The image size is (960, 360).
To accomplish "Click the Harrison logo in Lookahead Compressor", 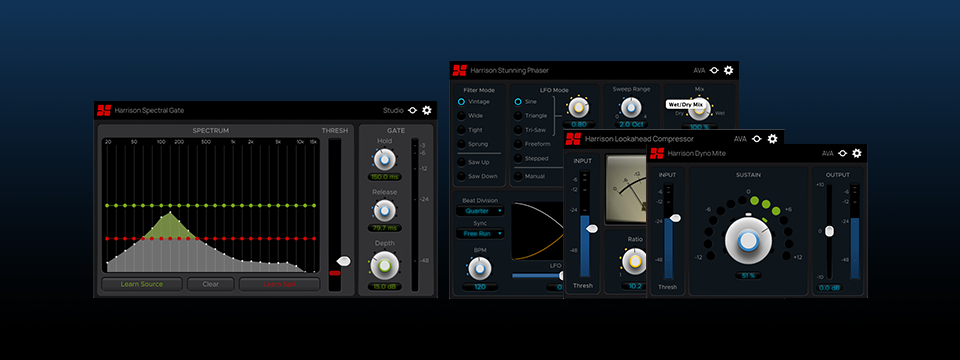I will pos(573,138).
